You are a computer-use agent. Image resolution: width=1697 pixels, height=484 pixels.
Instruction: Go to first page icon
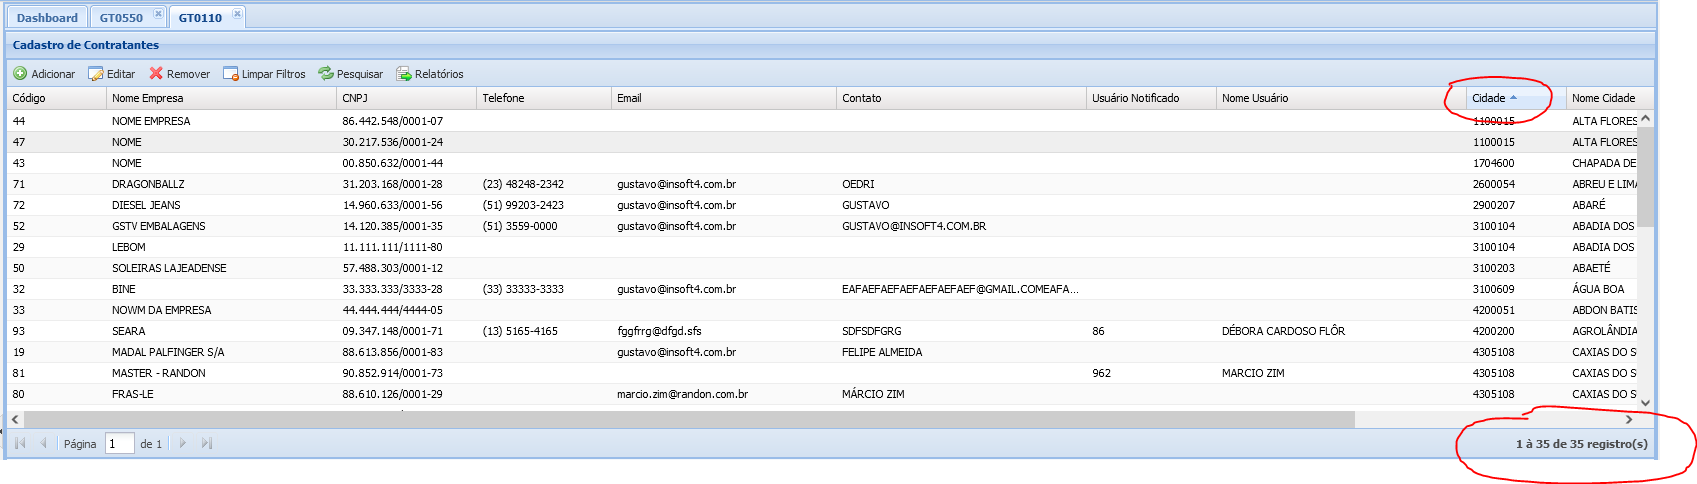20,443
